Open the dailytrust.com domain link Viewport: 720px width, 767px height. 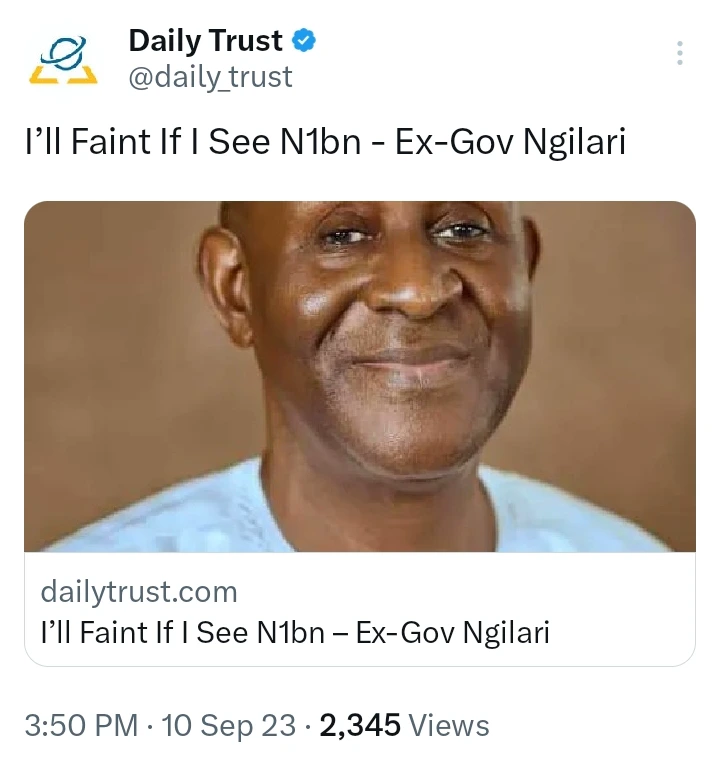click(x=139, y=592)
